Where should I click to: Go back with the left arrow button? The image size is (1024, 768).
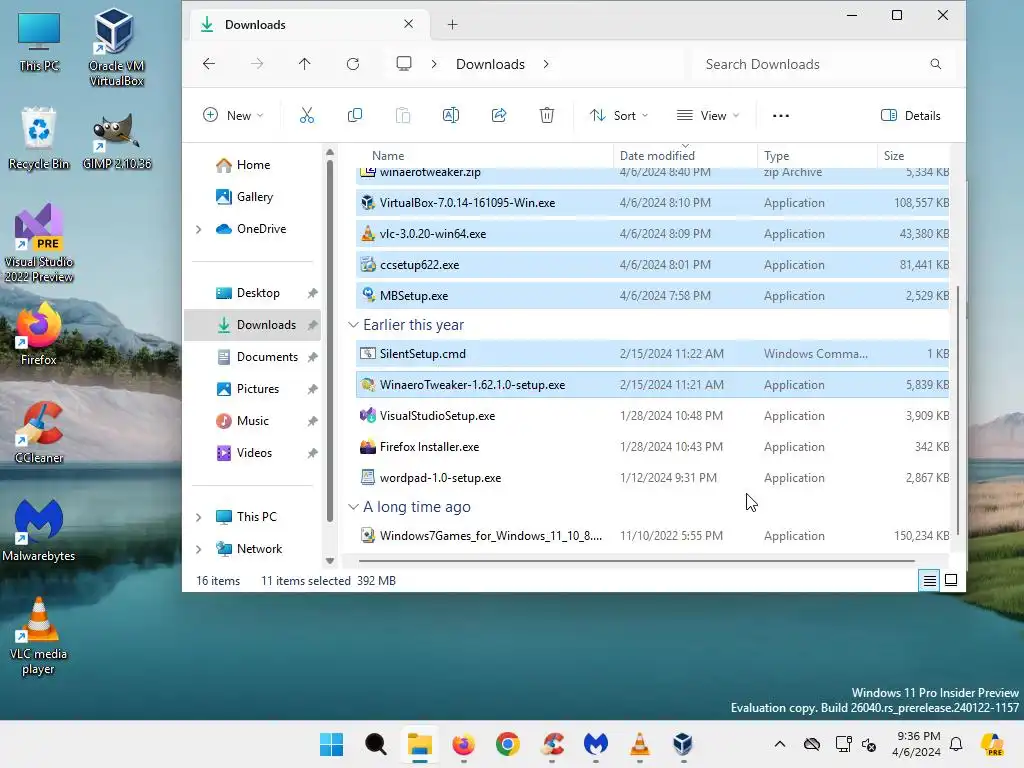pyautogui.click(x=209, y=63)
